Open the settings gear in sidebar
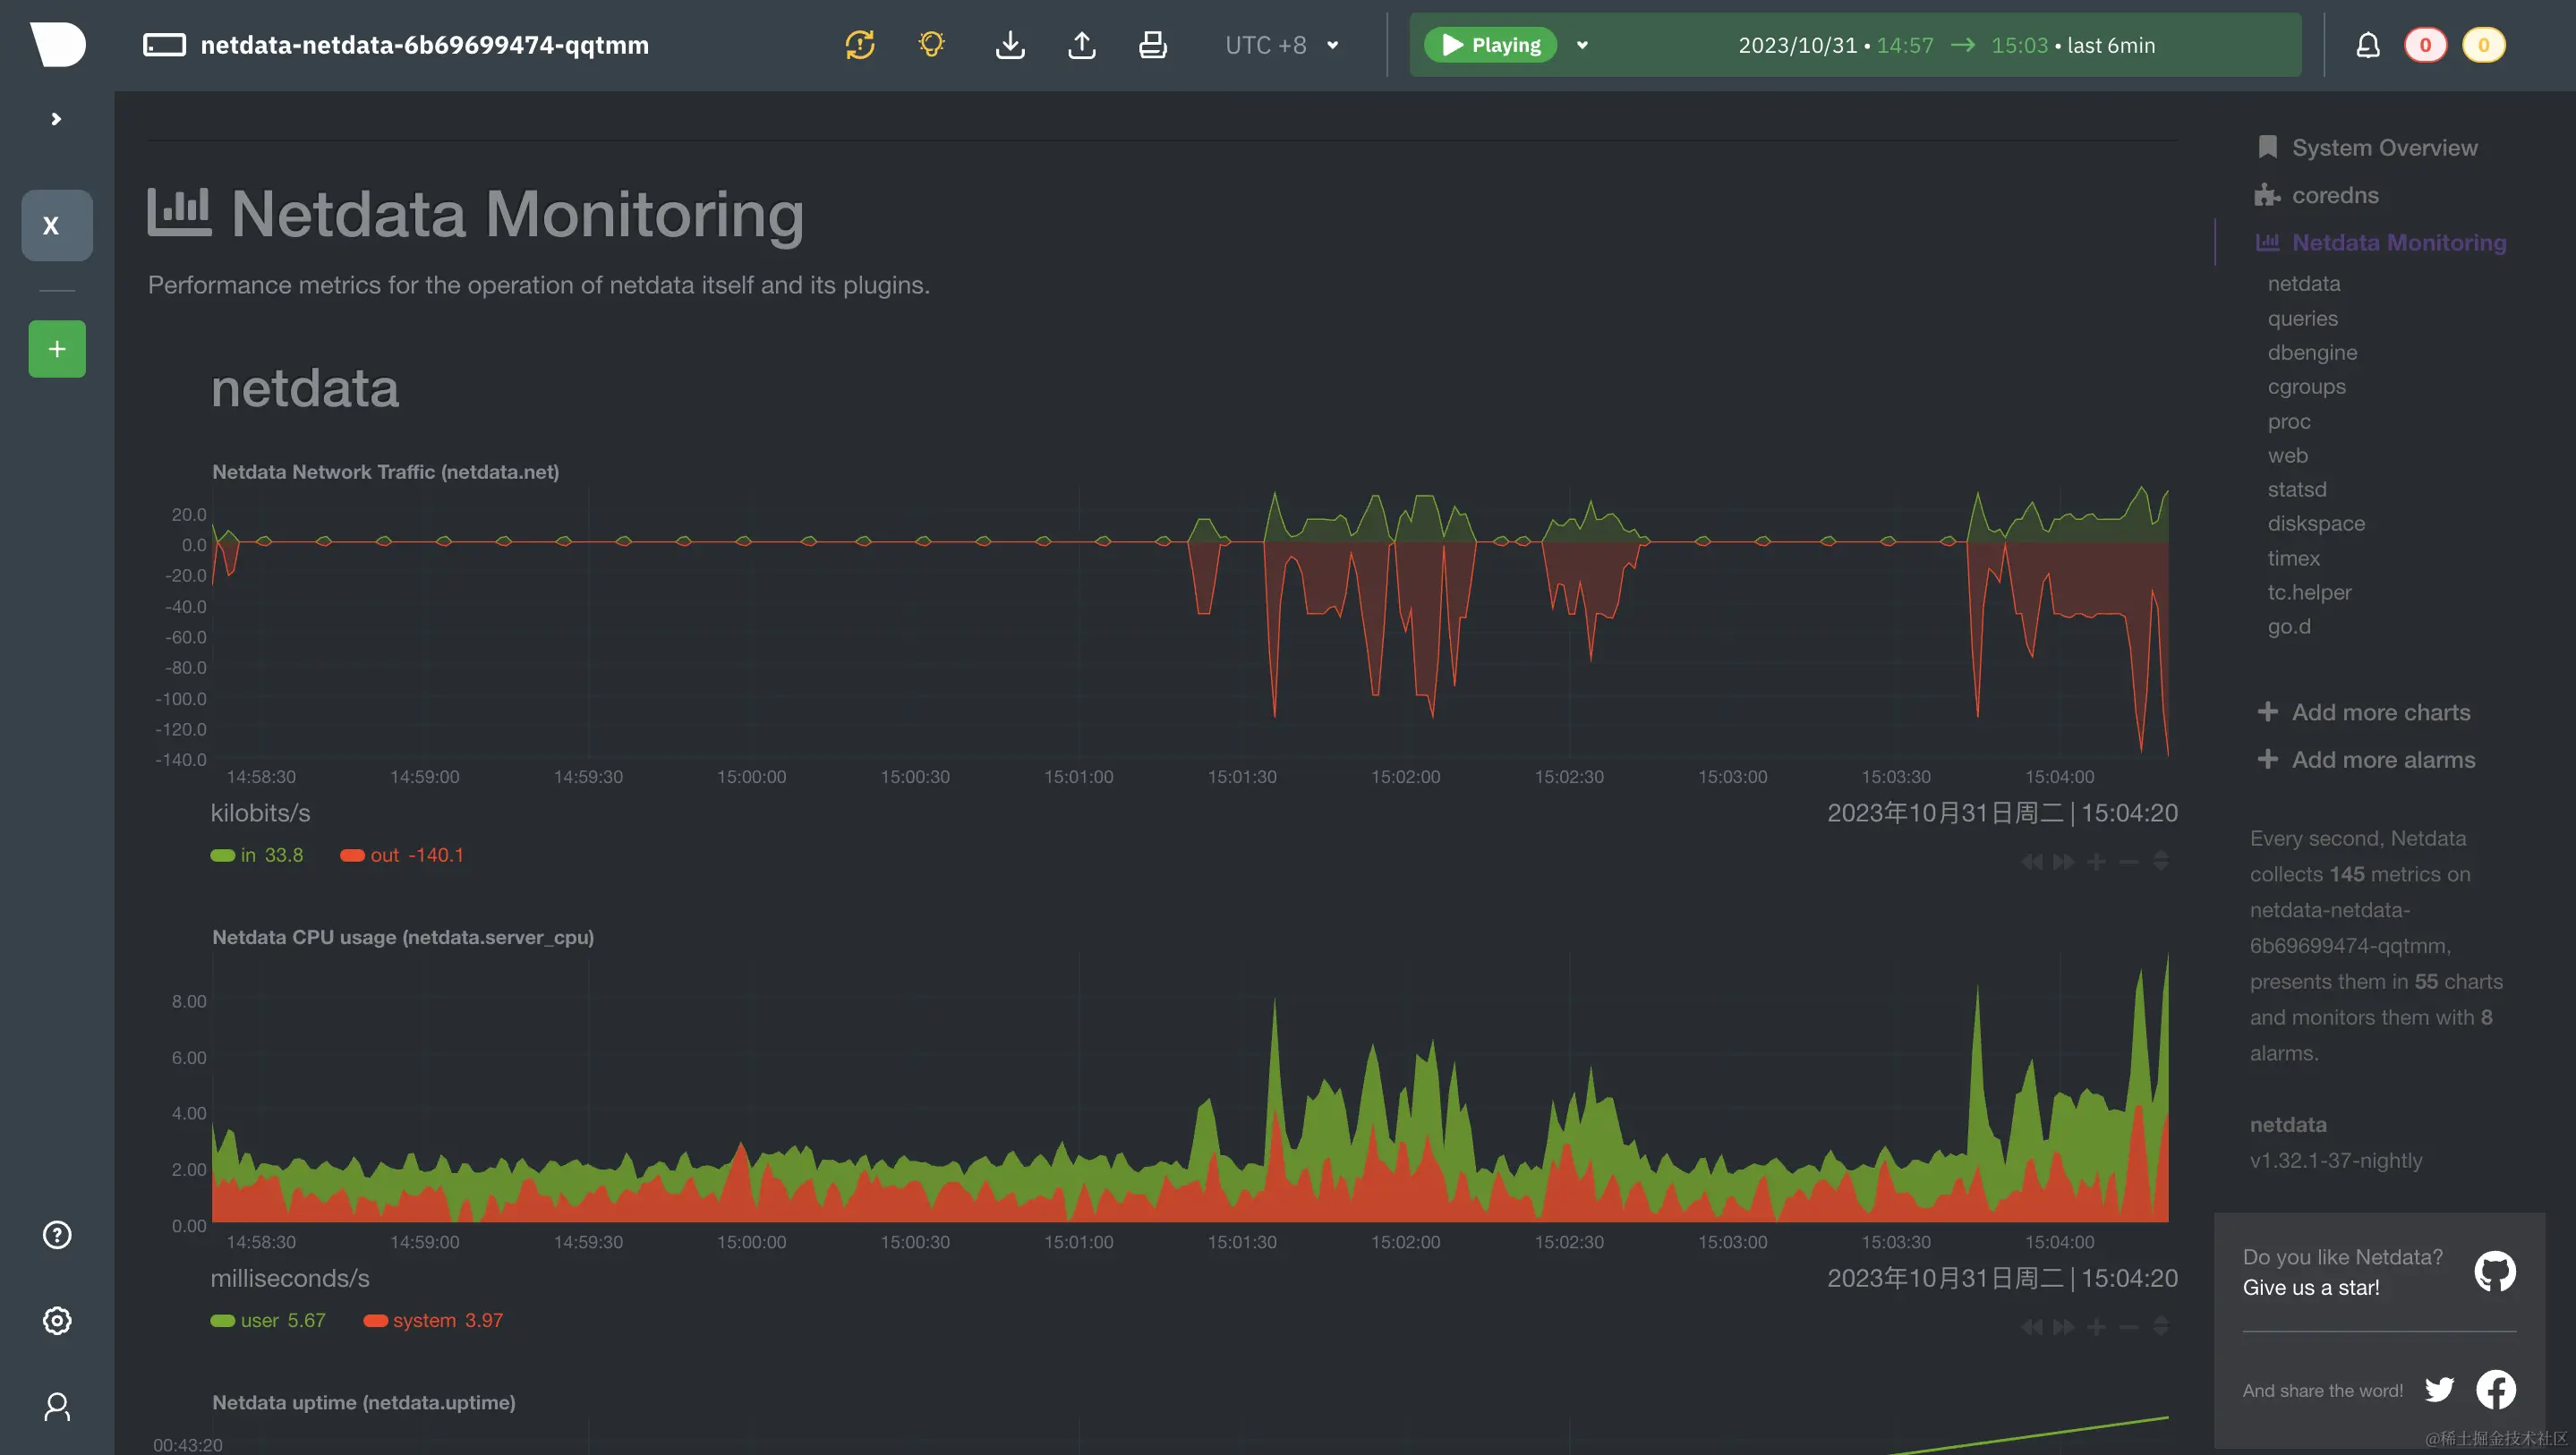This screenshot has width=2576, height=1455. click(x=57, y=1321)
